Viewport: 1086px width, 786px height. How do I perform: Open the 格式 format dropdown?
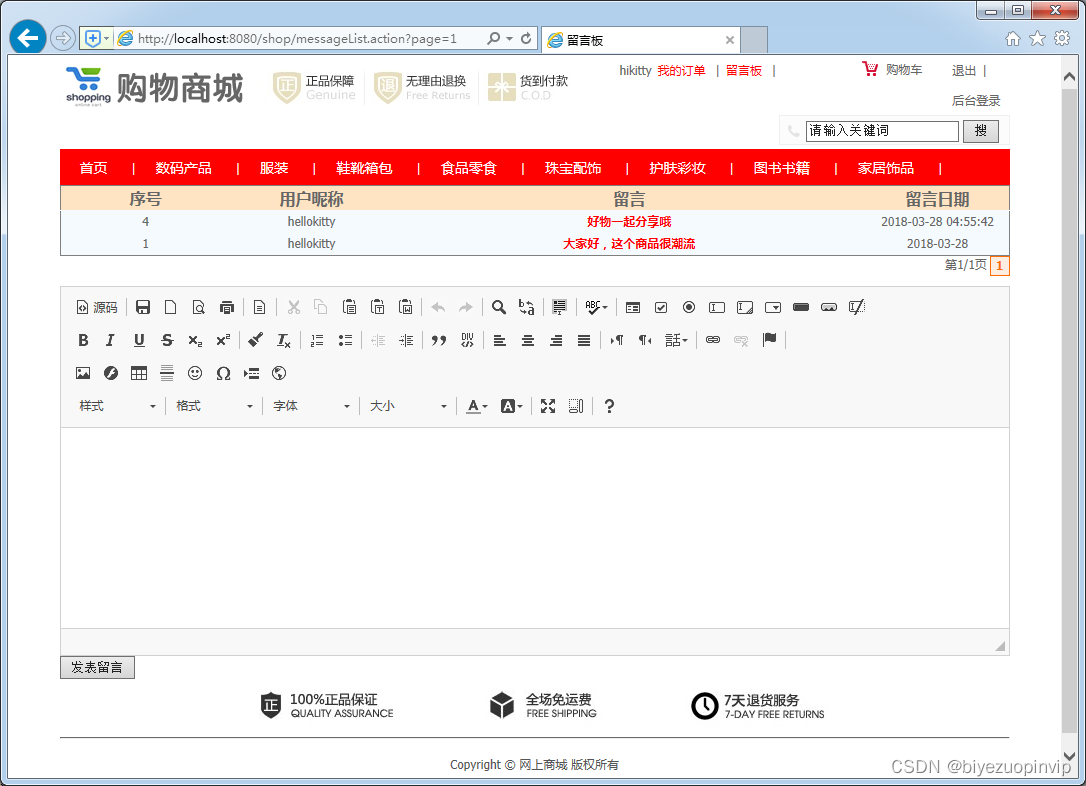[214, 406]
